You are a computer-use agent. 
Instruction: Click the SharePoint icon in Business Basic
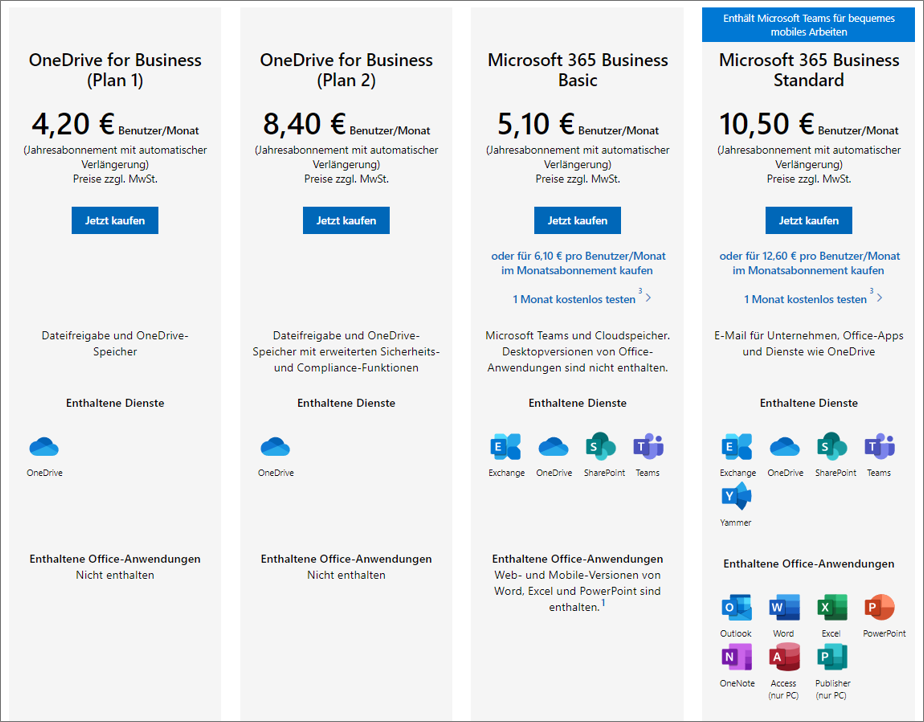coord(600,446)
